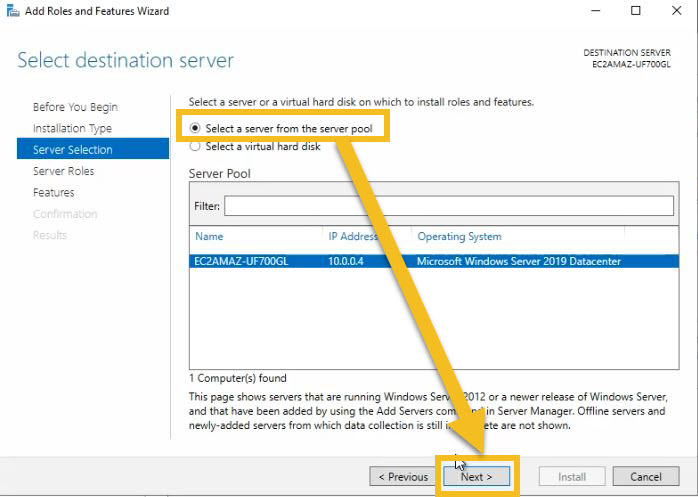This screenshot has width=698, height=497.
Task: Sort server pool by IP Address column
Action: pyautogui.click(x=353, y=236)
